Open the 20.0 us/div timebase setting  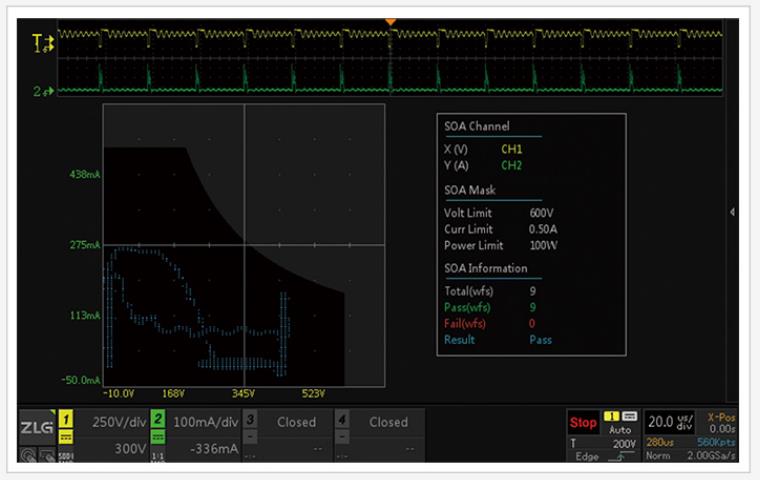tap(671, 421)
